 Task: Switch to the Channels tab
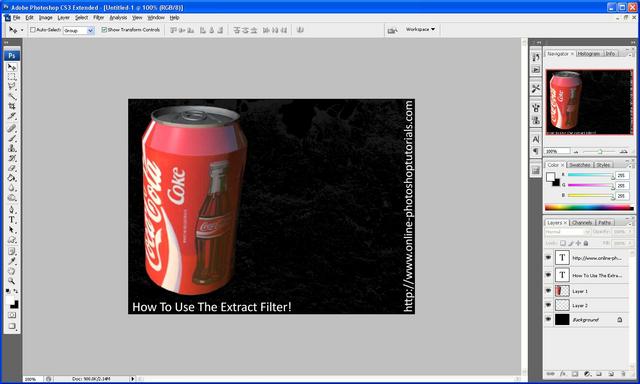tap(582, 222)
